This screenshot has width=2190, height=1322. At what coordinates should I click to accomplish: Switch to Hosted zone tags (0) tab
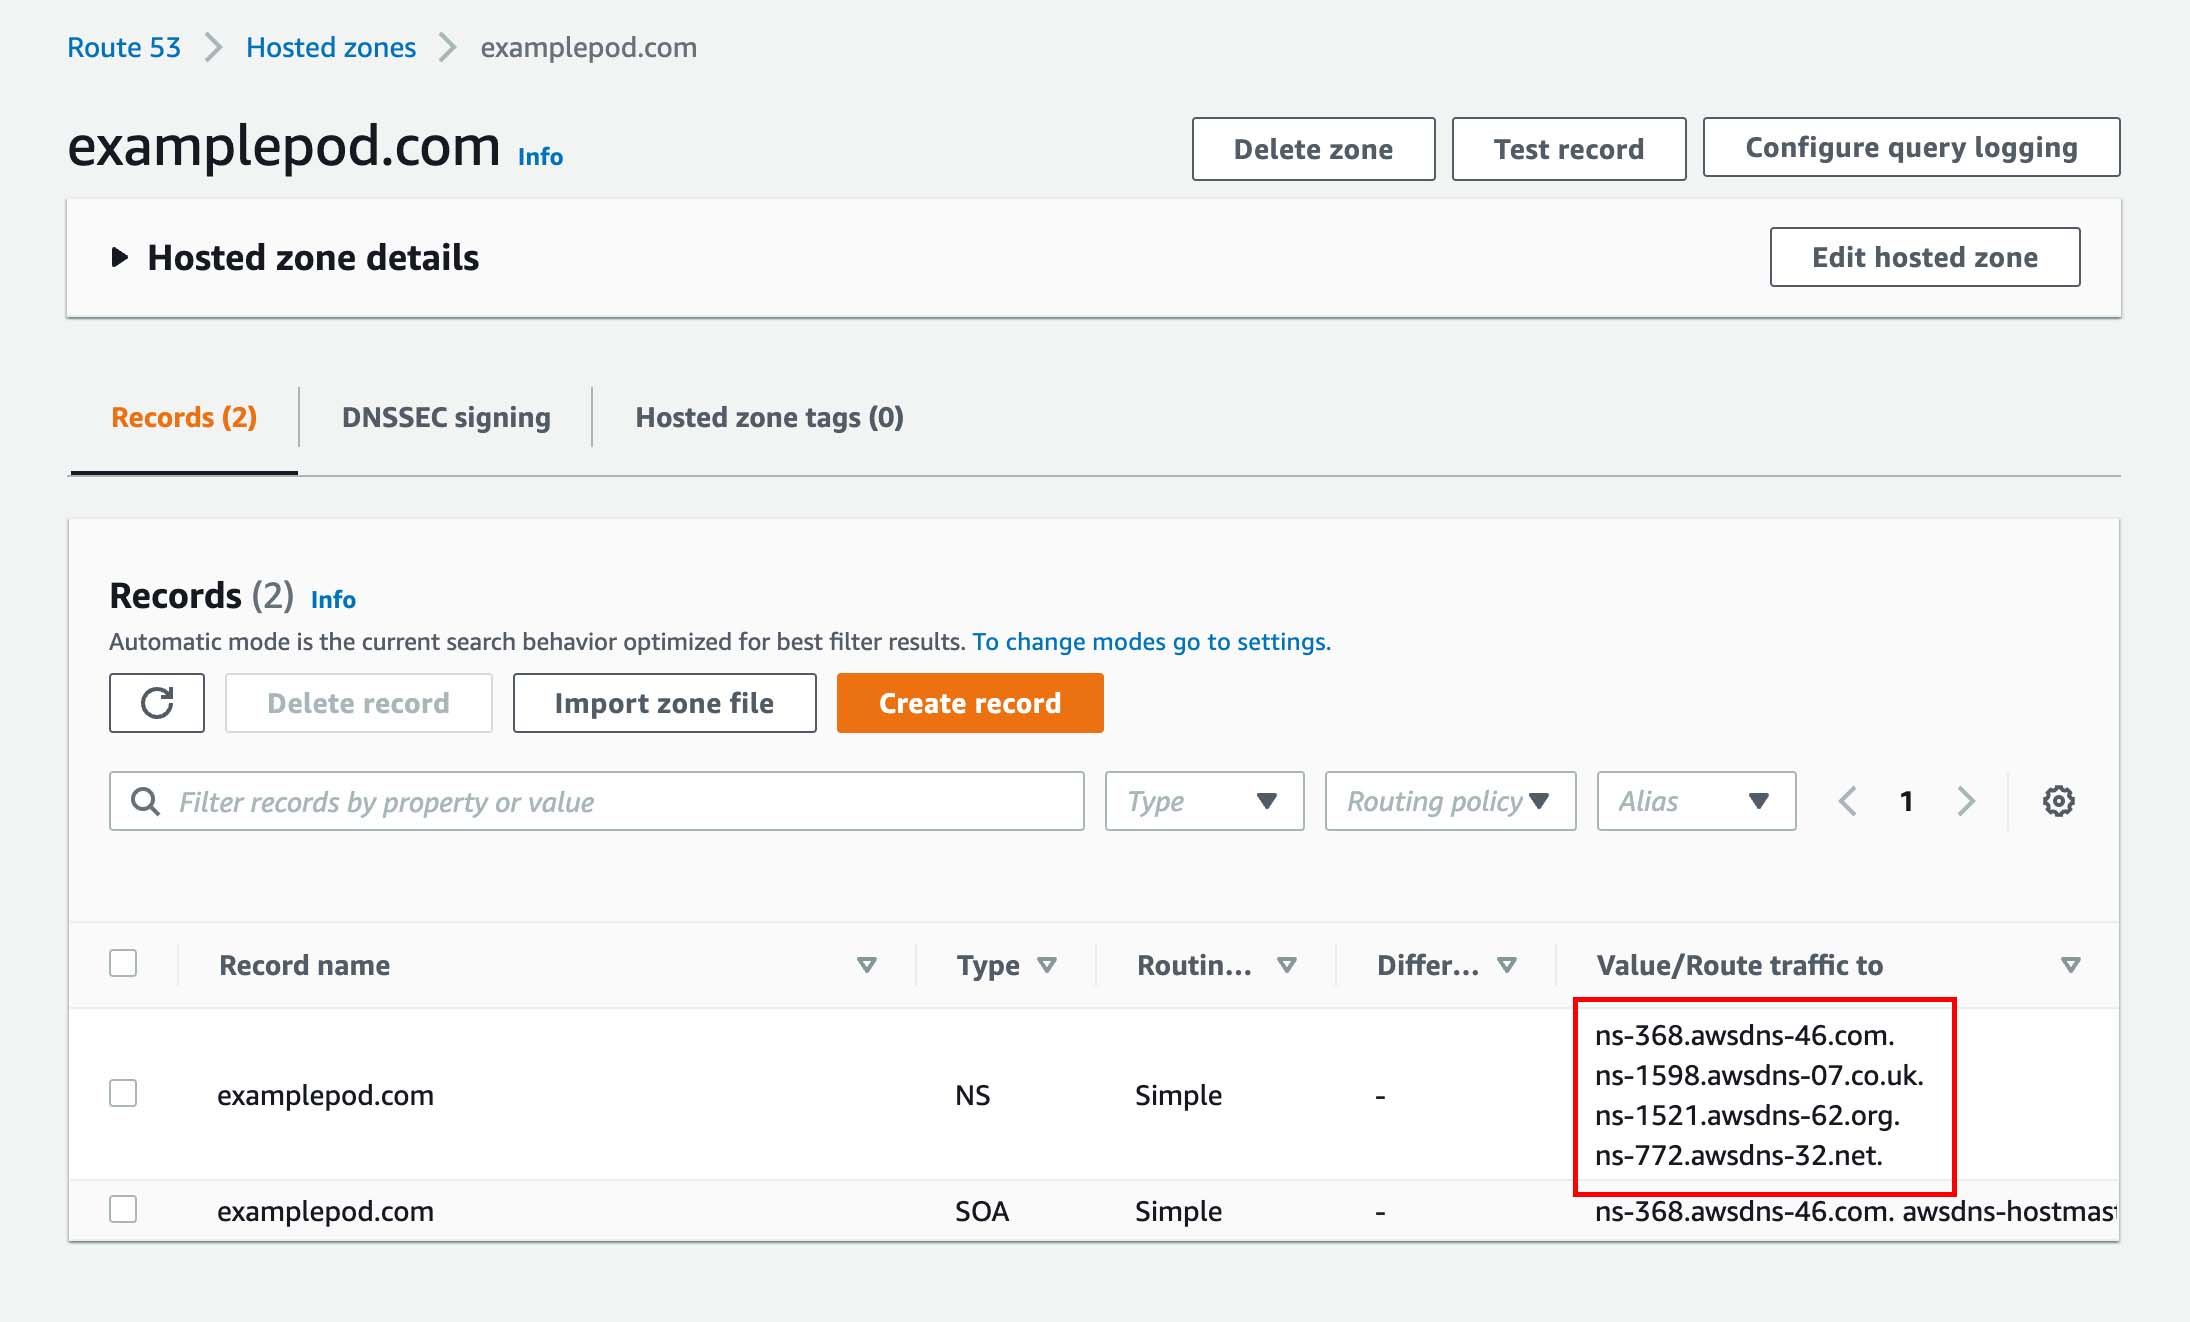coord(769,417)
